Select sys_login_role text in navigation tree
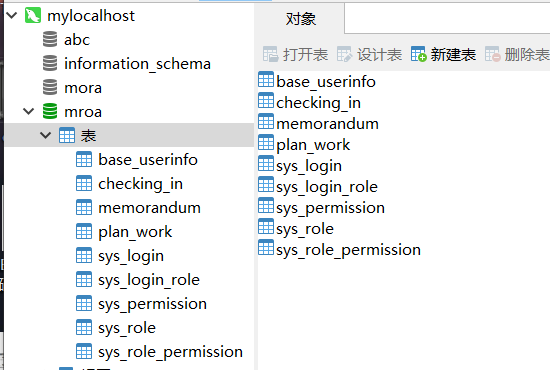This screenshot has width=550, height=370. click(149, 280)
